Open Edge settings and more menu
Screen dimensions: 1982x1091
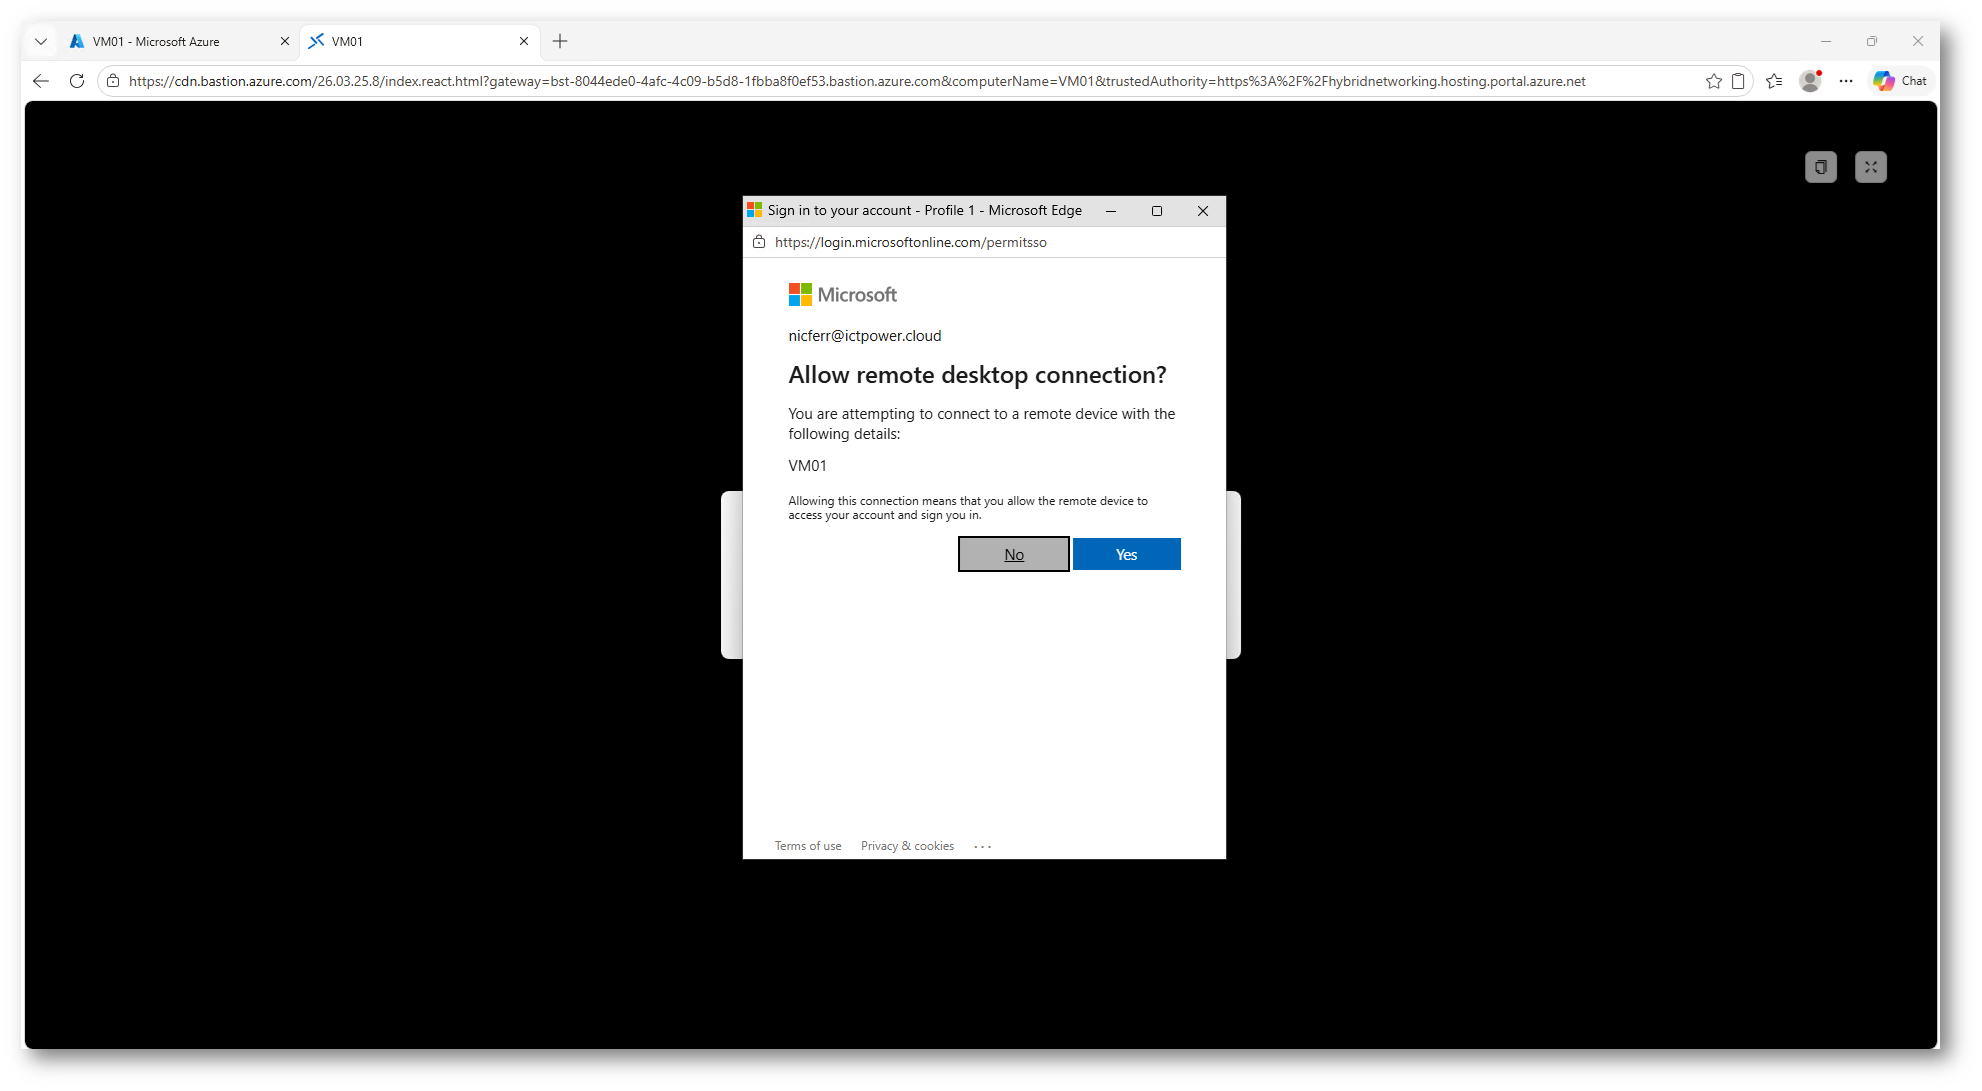tap(1846, 81)
